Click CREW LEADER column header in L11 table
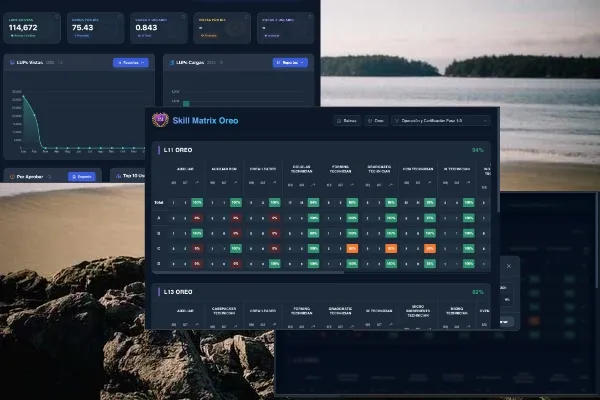 [262, 169]
